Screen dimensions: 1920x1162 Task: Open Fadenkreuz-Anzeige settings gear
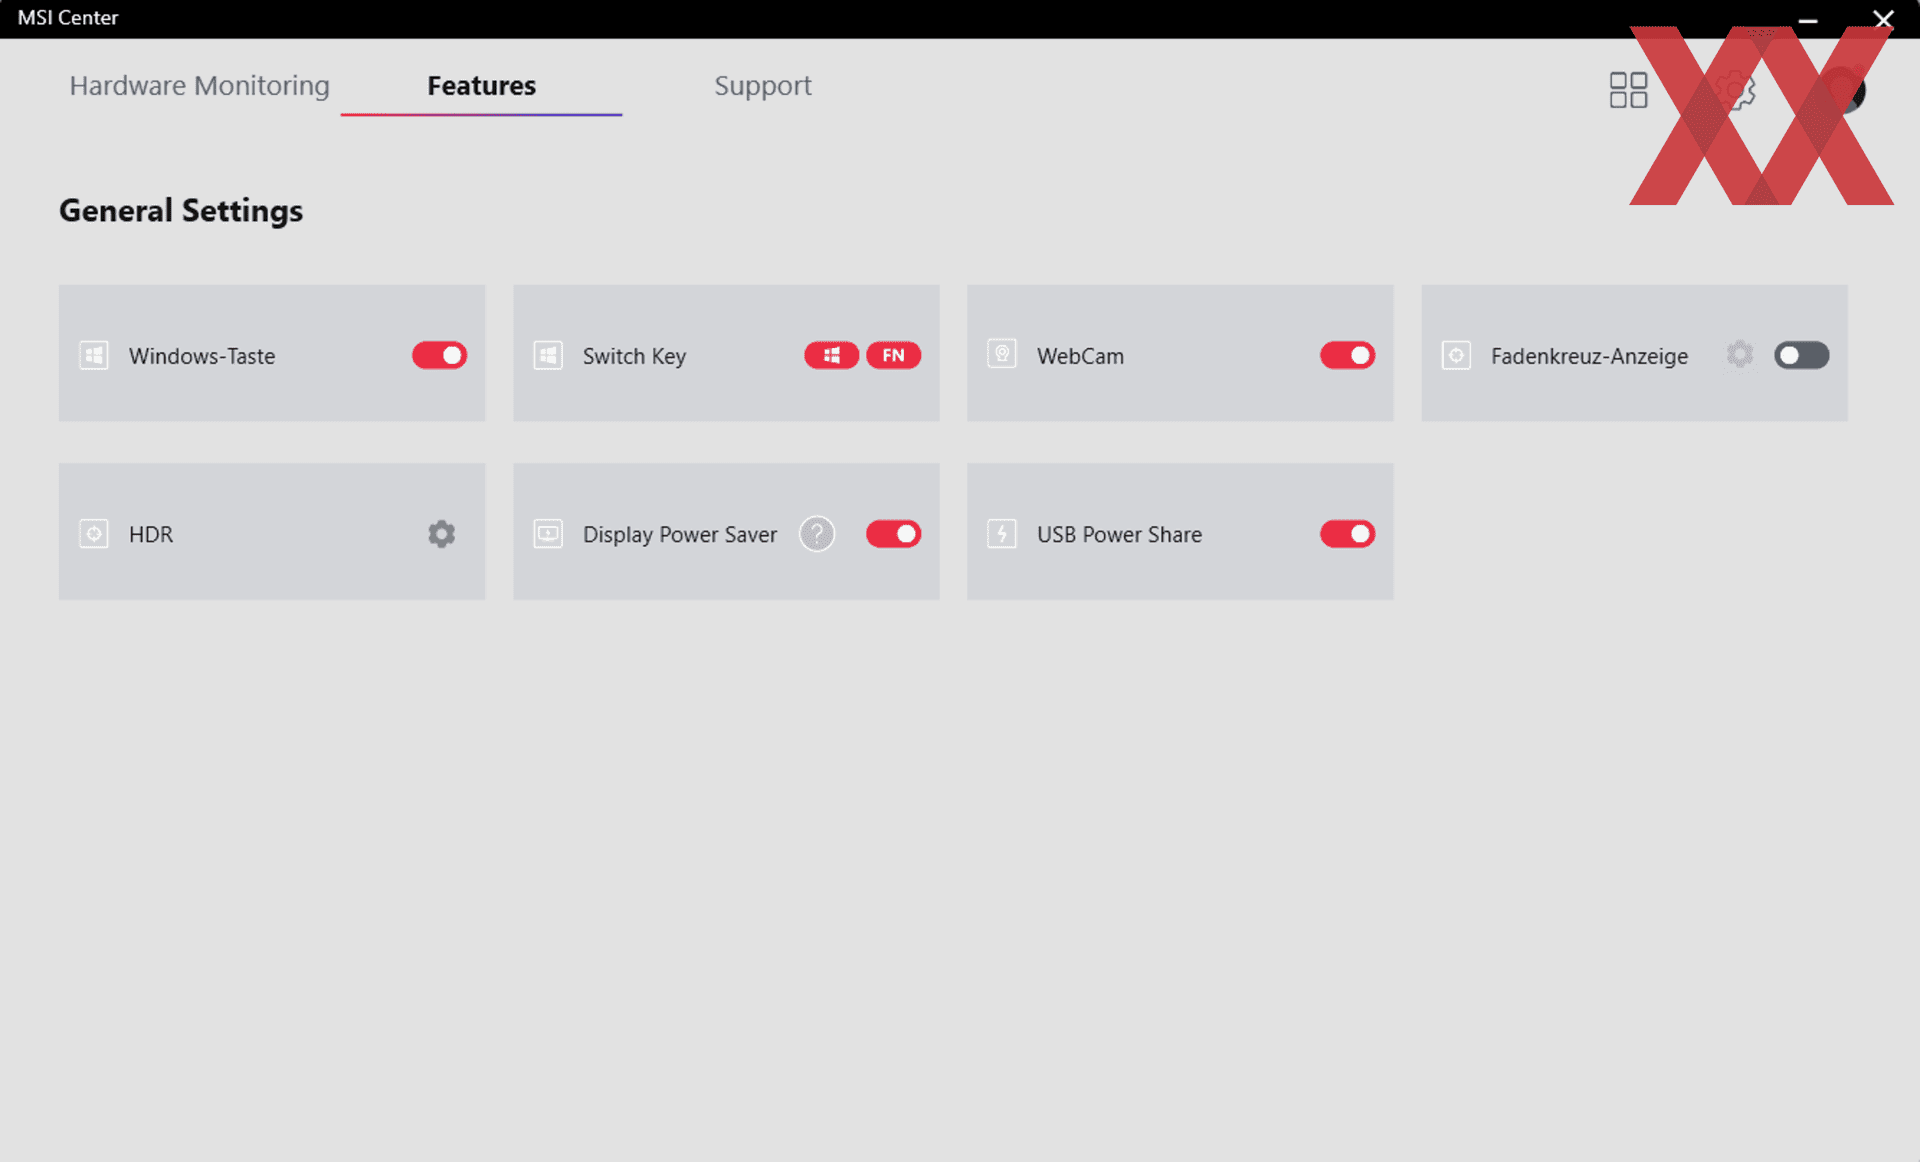tap(1740, 354)
